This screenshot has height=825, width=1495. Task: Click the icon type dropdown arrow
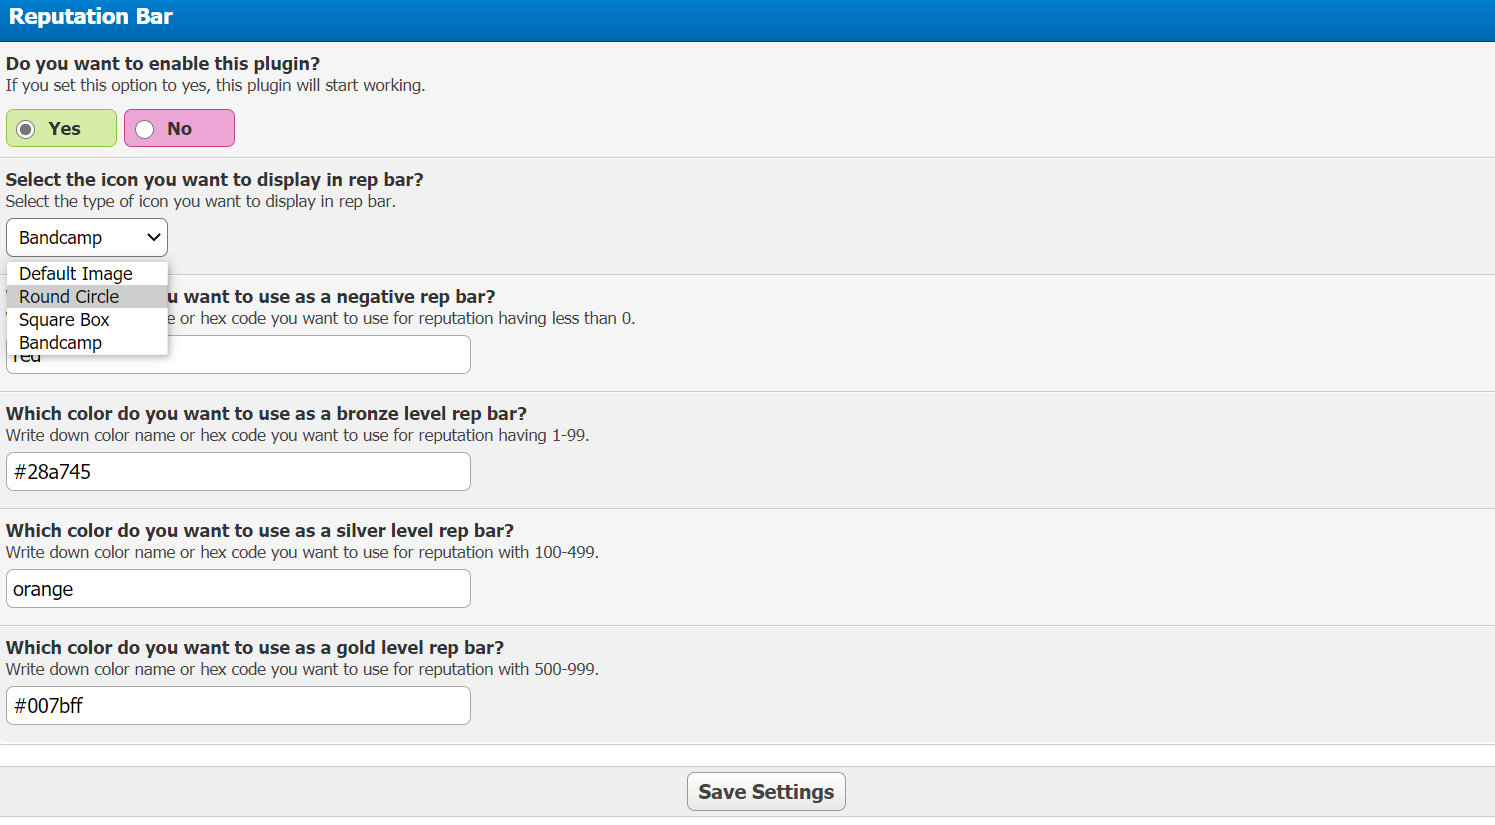click(153, 238)
